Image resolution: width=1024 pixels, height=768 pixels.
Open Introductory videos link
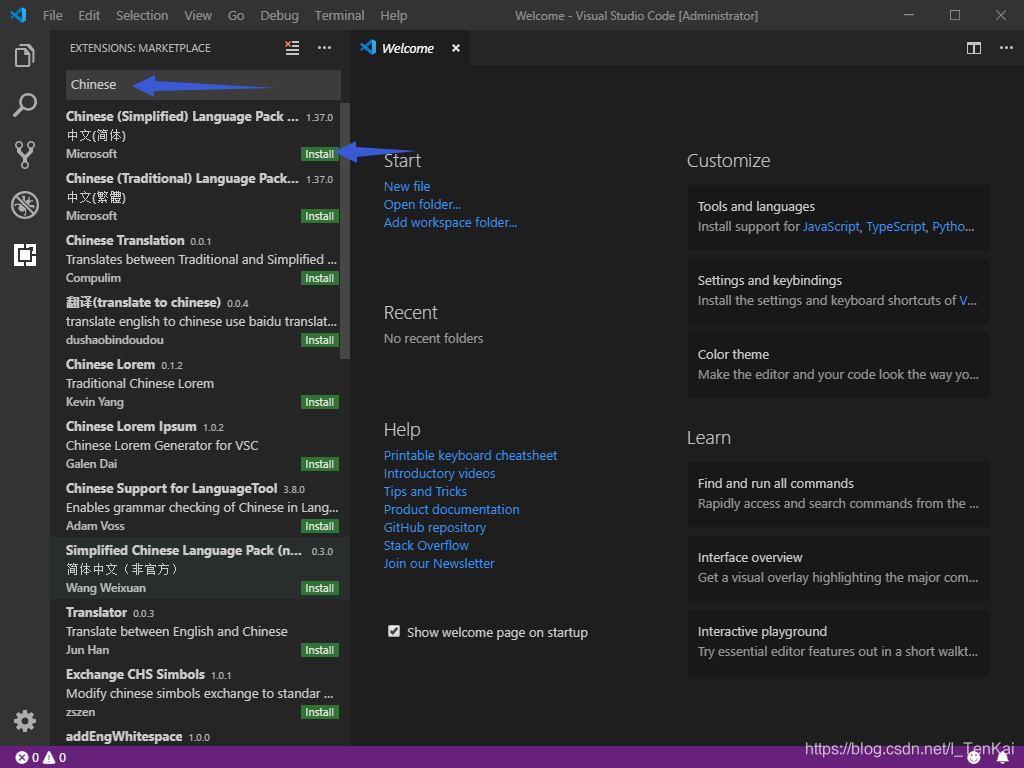pyautogui.click(x=440, y=473)
